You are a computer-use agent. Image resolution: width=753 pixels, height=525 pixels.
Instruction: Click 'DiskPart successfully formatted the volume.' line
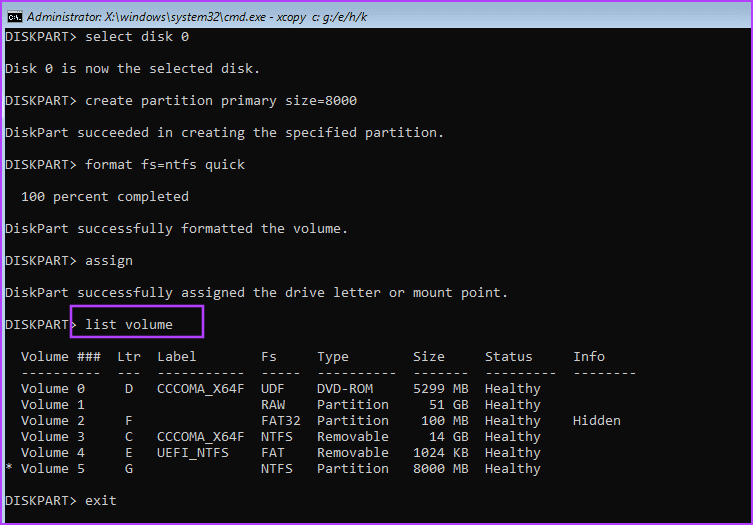pos(176,229)
